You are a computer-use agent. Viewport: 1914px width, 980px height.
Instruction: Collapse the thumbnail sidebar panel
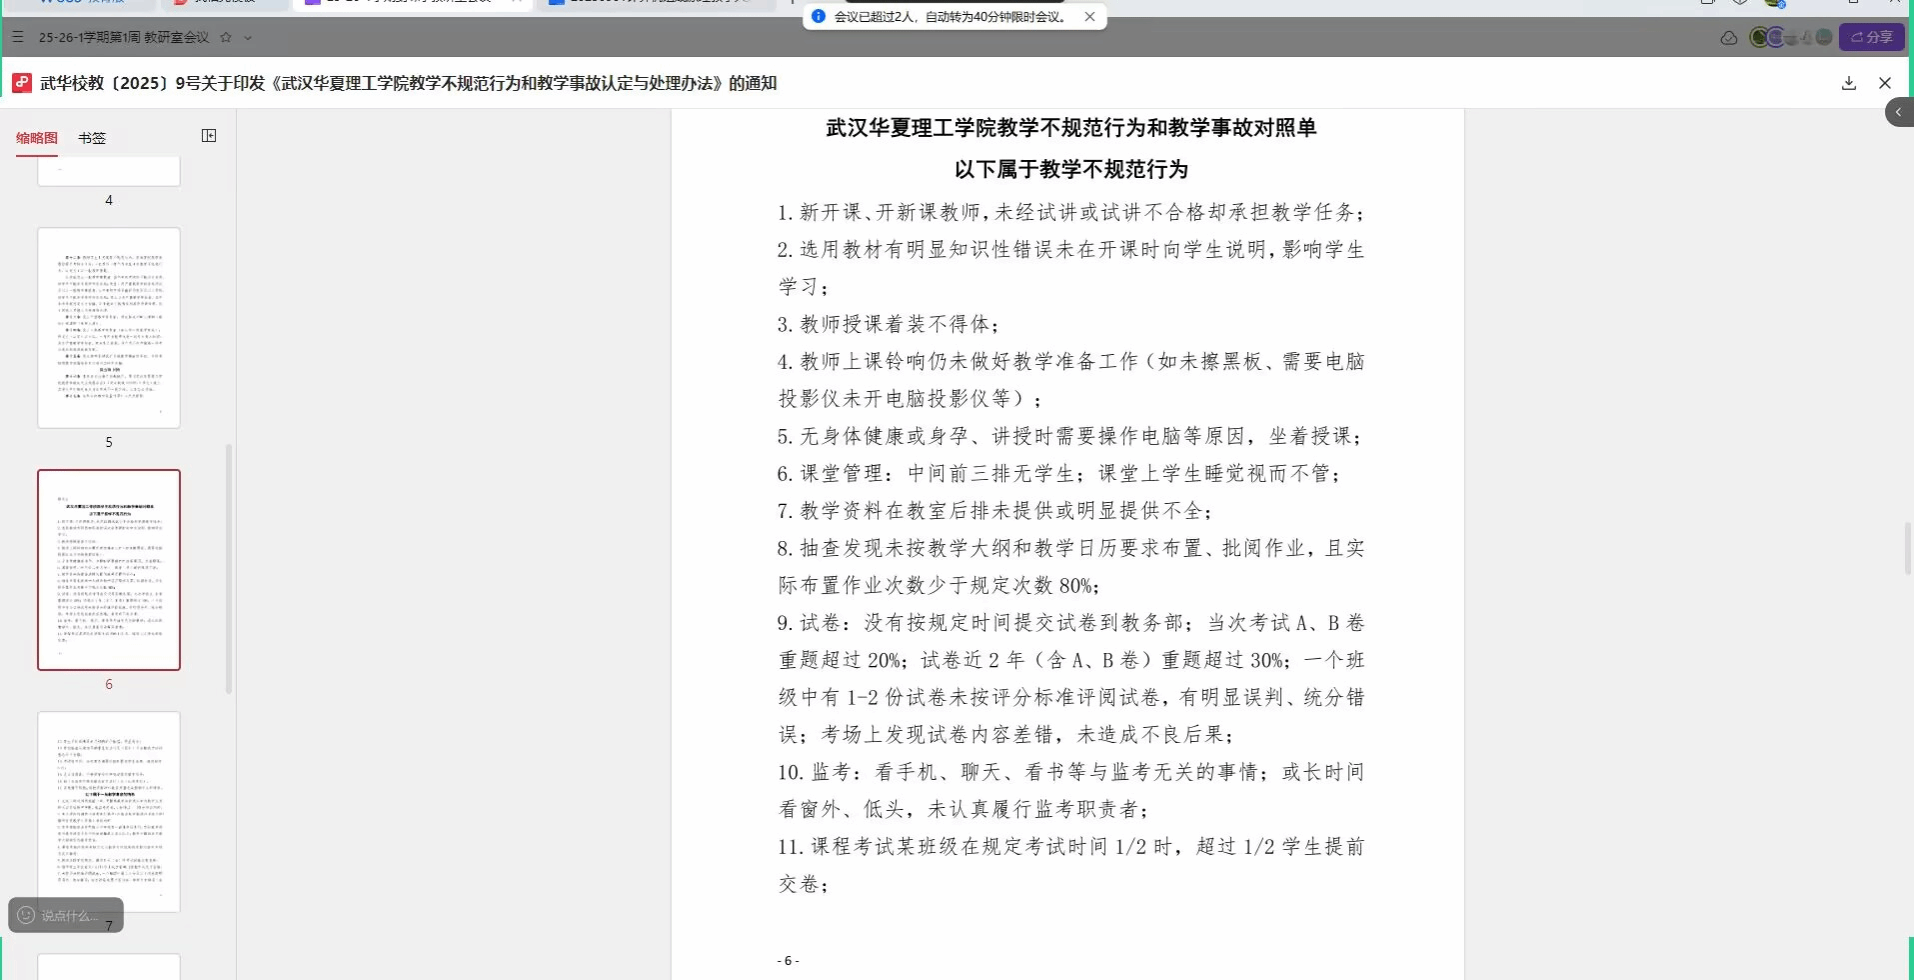pyautogui.click(x=209, y=136)
